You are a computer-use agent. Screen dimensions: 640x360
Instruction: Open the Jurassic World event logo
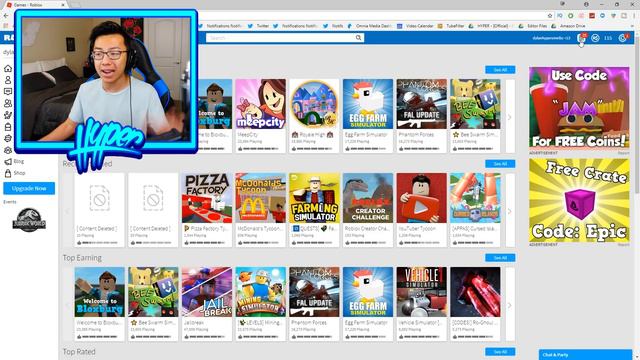(29, 220)
